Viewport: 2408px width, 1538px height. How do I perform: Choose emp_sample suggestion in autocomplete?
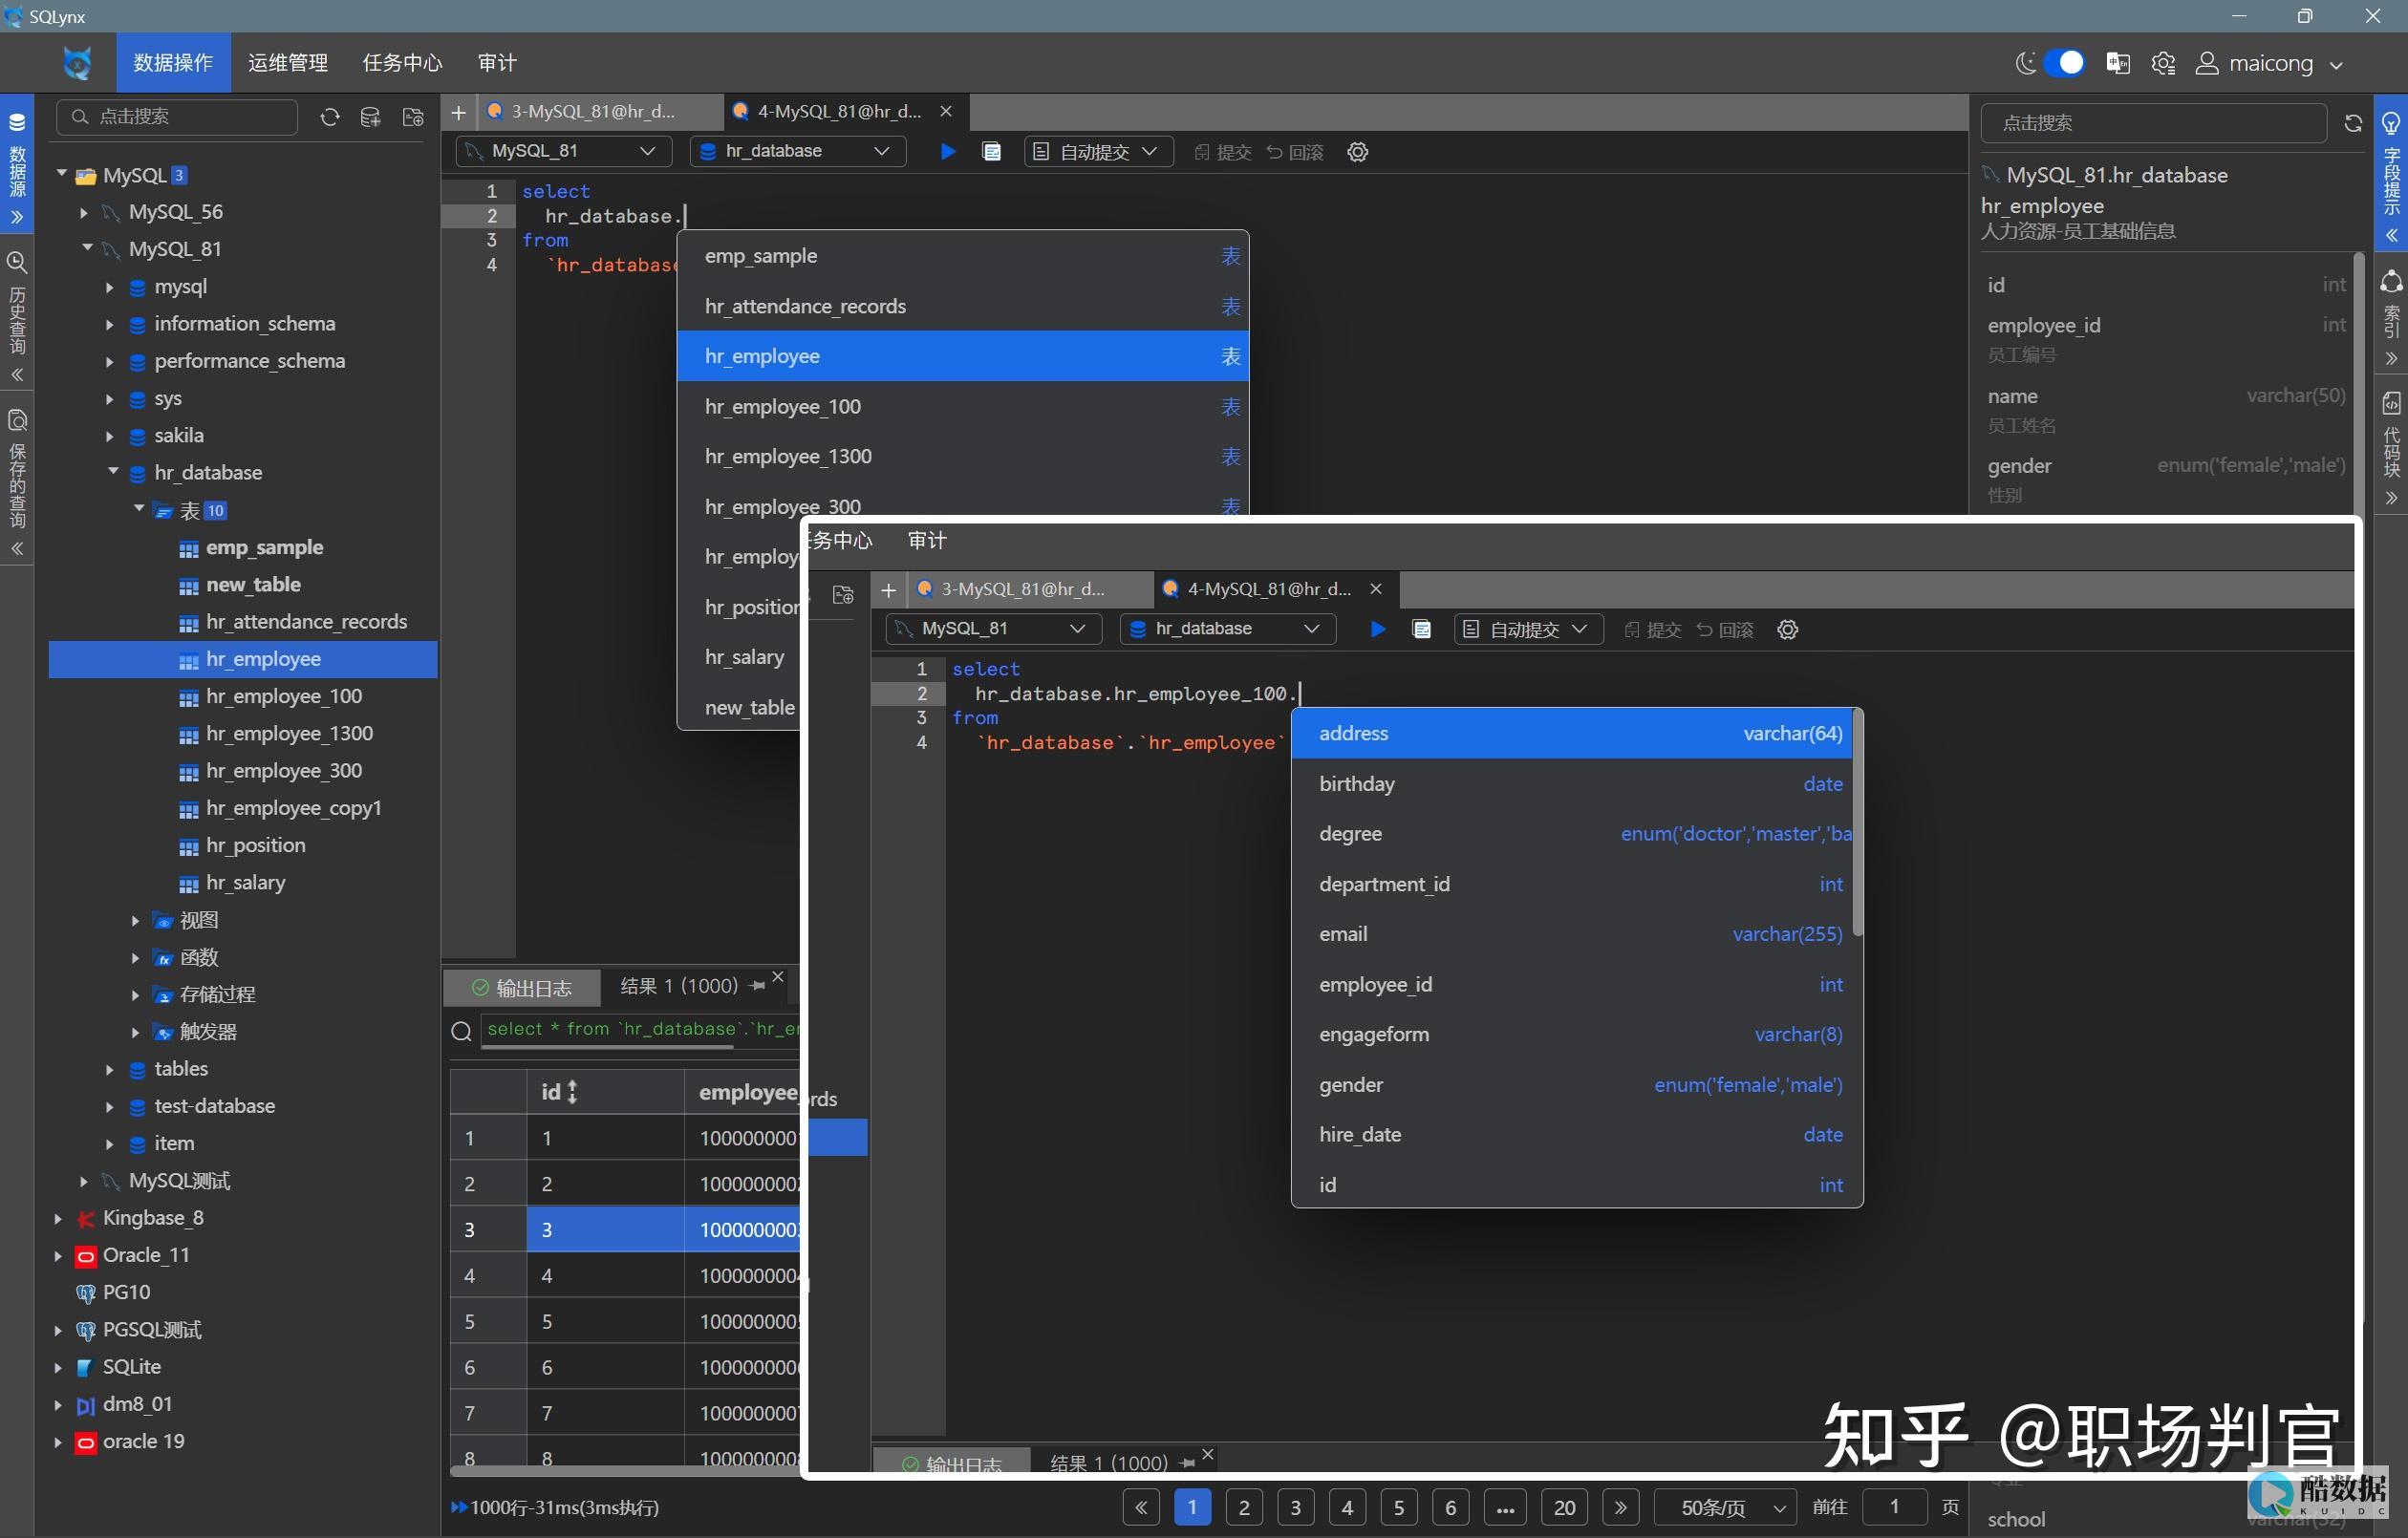[963, 256]
